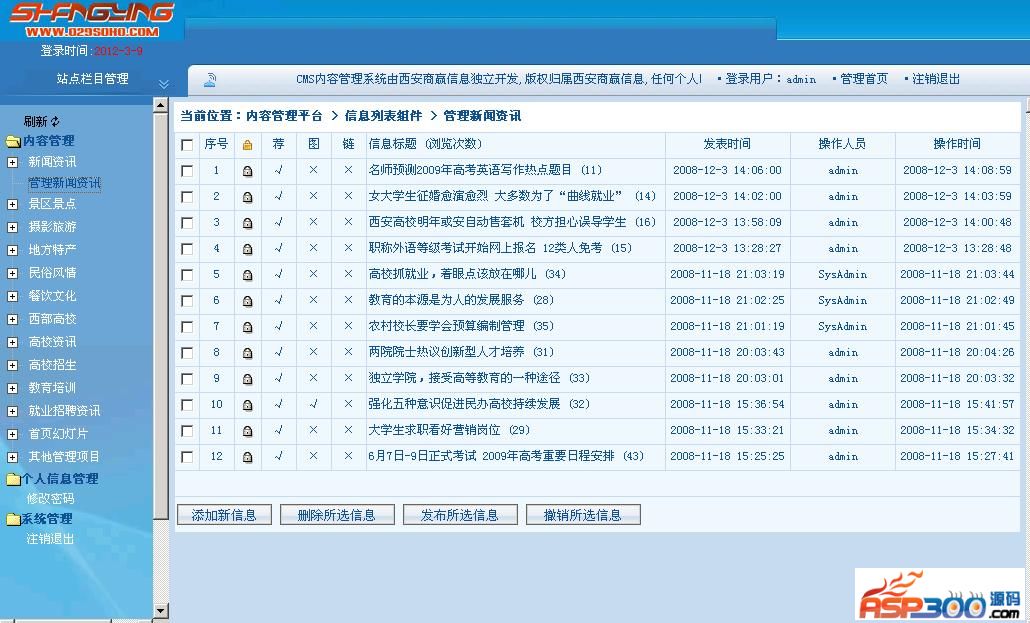The image size is (1030, 623).
Task: Check the checkbox for row 6
Action: pos(187,301)
